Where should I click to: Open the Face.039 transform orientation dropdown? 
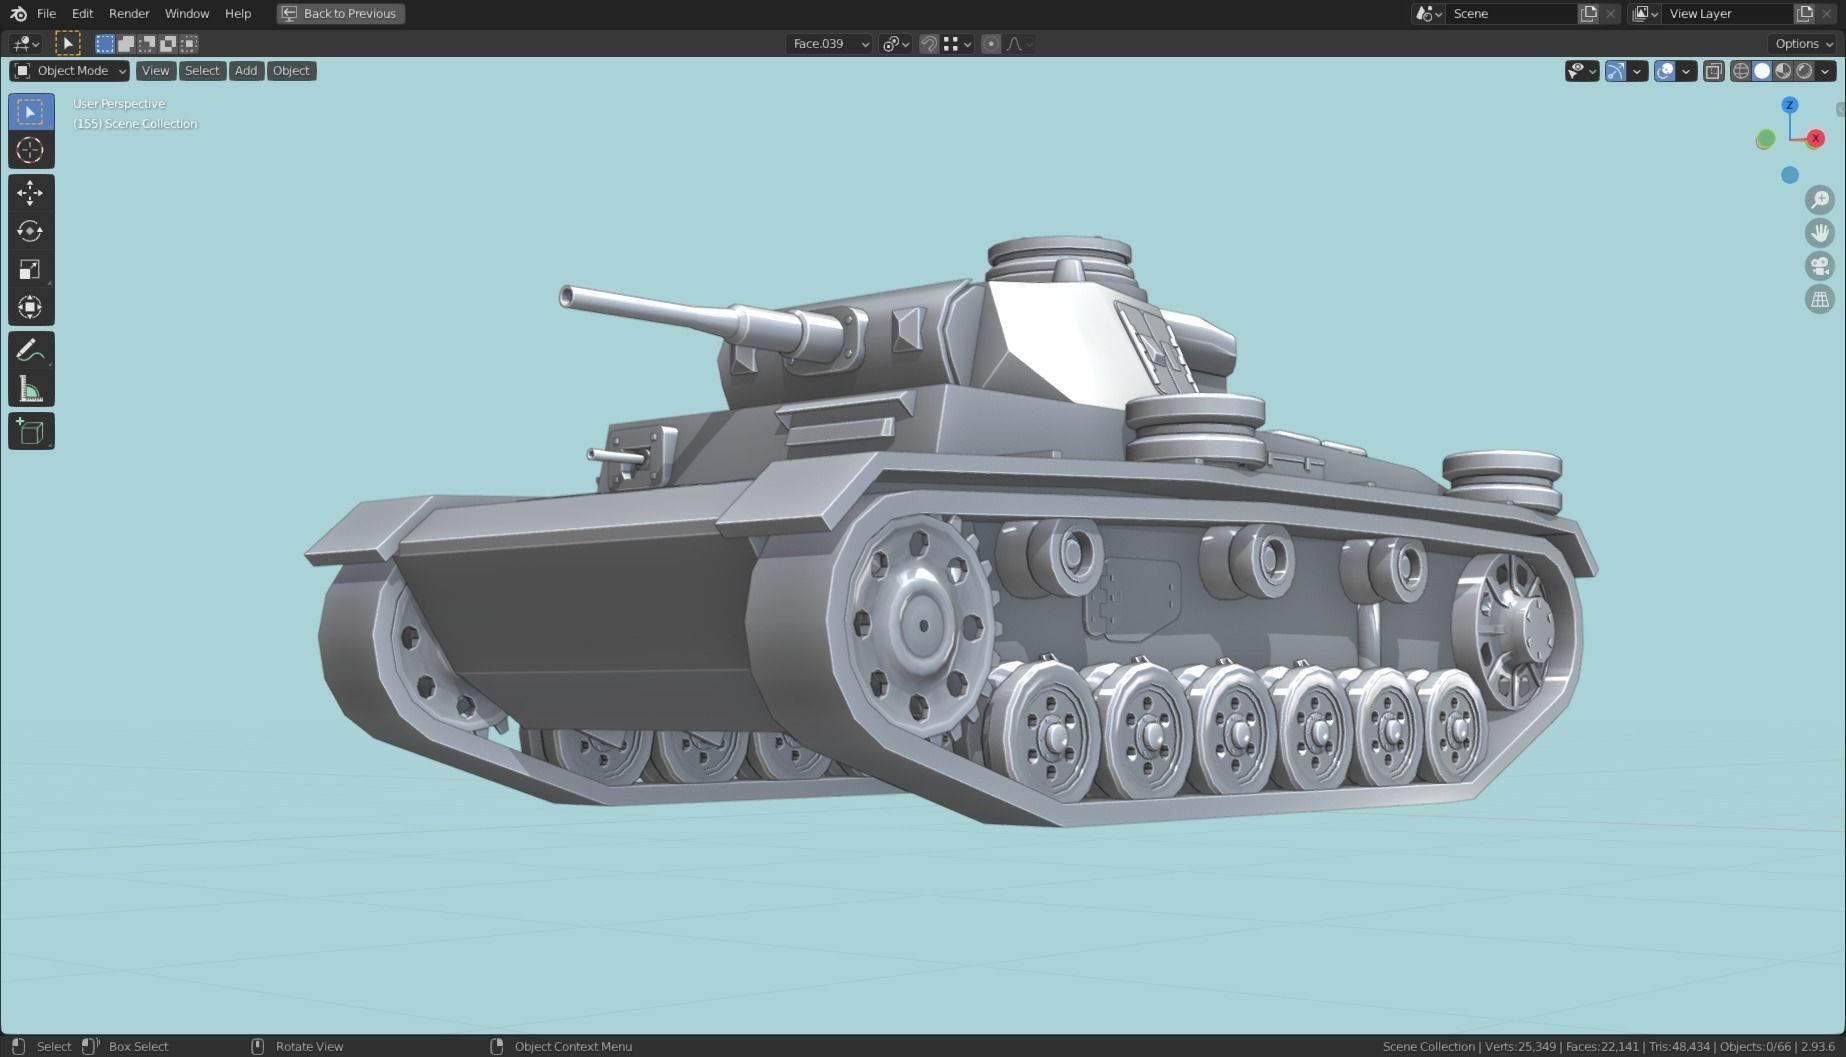[829, 43]
